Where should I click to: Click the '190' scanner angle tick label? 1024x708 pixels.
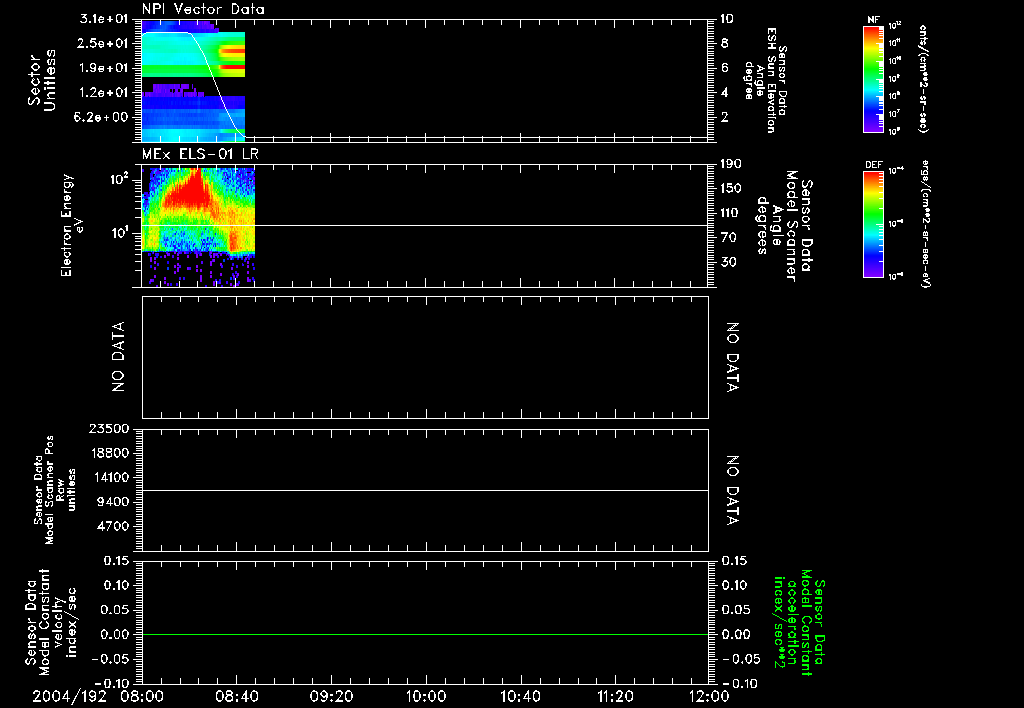coord(731,164)
